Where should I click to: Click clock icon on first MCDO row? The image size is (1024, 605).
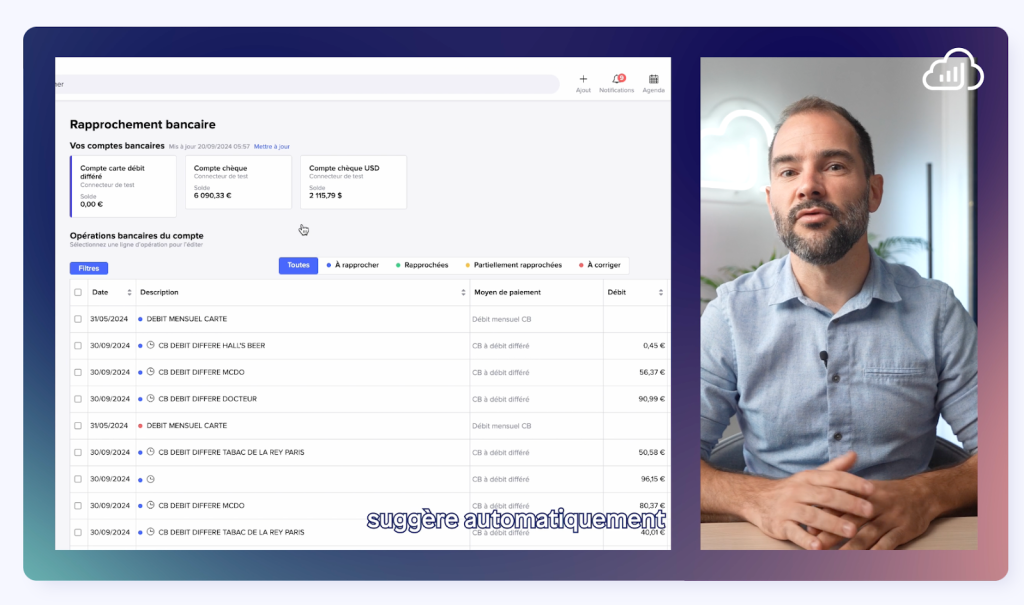(151, 372)
